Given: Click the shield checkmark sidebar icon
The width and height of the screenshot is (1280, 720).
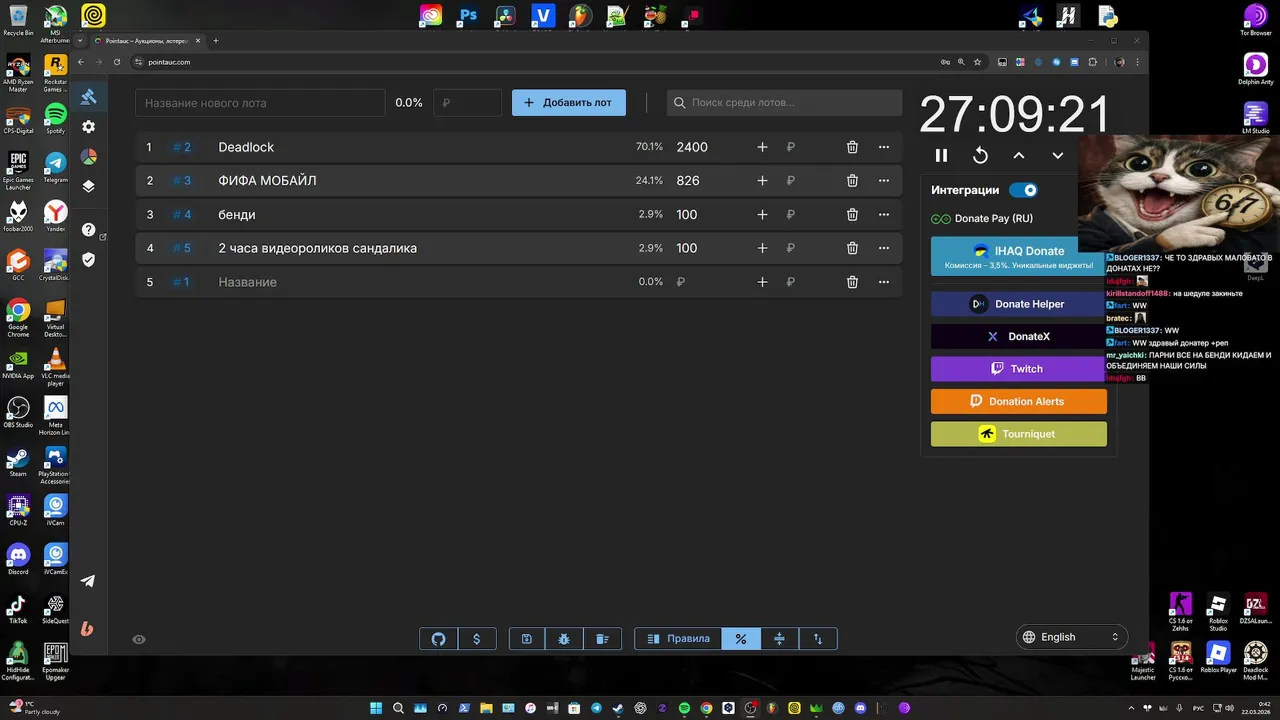Looking at the screenshot, I should pyautogui.click(x=89, y=260).
